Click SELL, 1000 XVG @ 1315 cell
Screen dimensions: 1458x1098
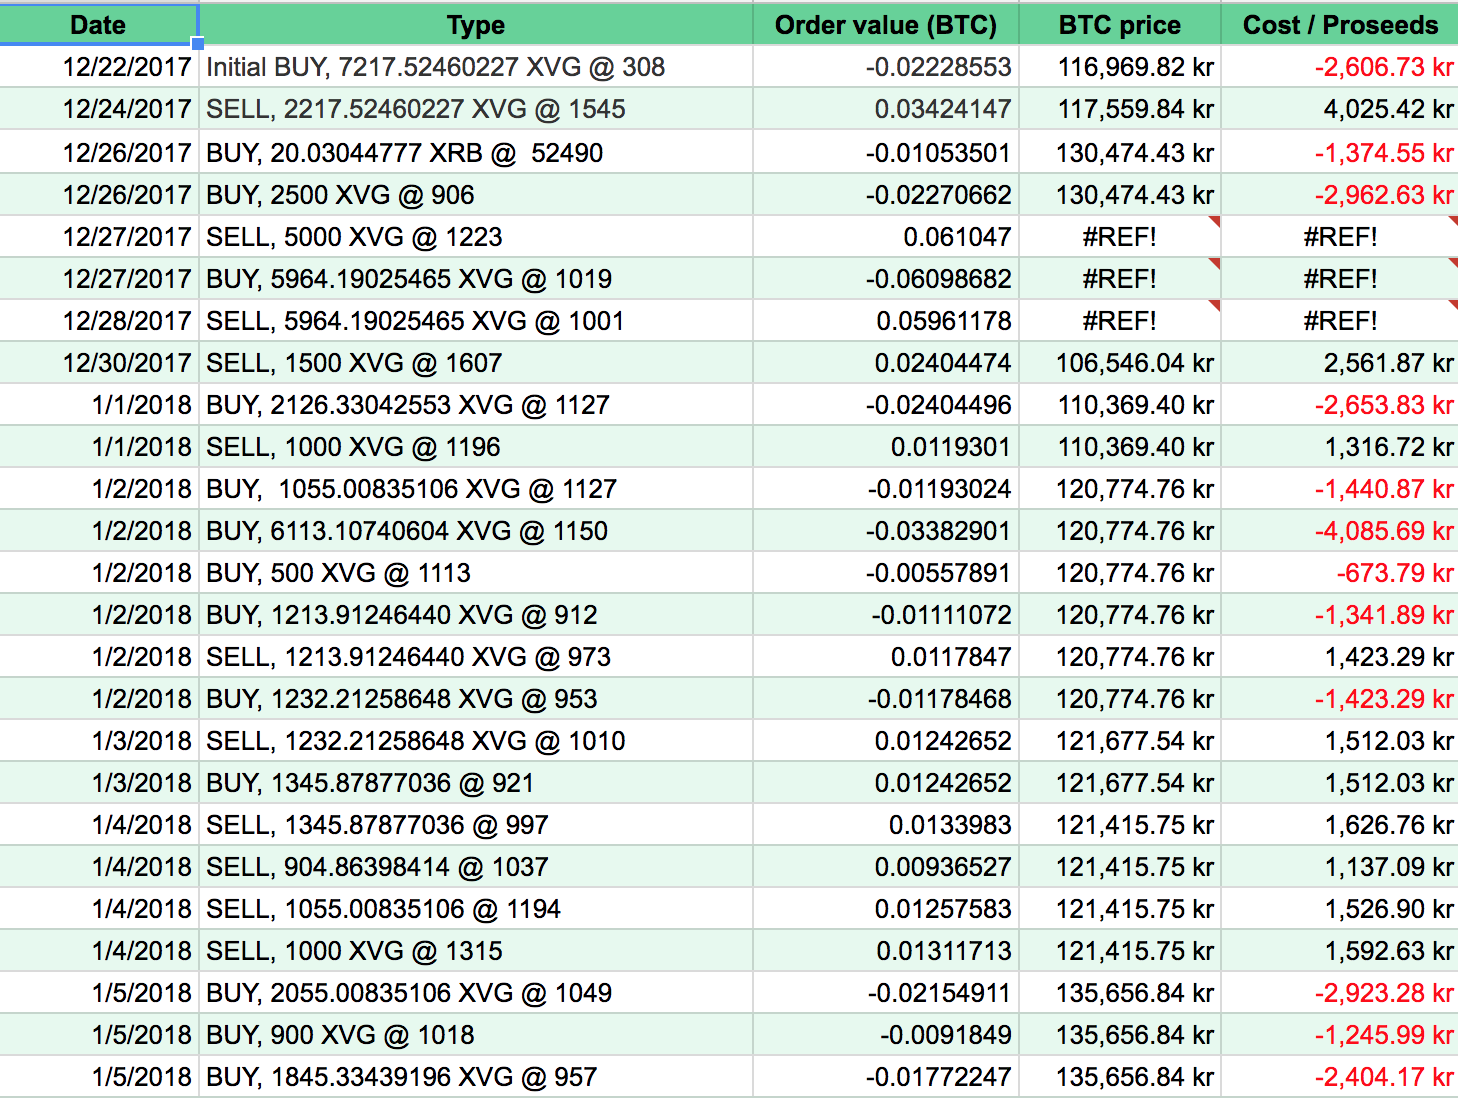click(x=476, y=951)
